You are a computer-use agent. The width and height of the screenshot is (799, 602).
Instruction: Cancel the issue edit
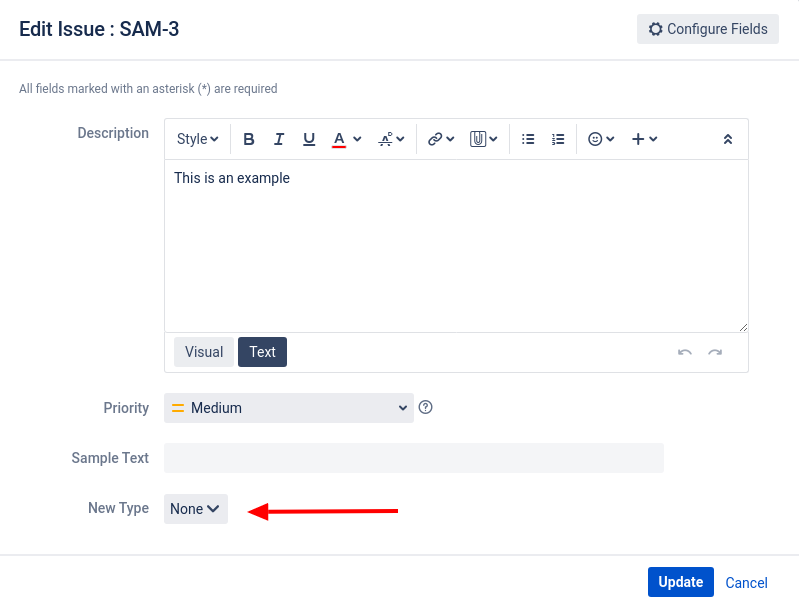pos(747,583)
